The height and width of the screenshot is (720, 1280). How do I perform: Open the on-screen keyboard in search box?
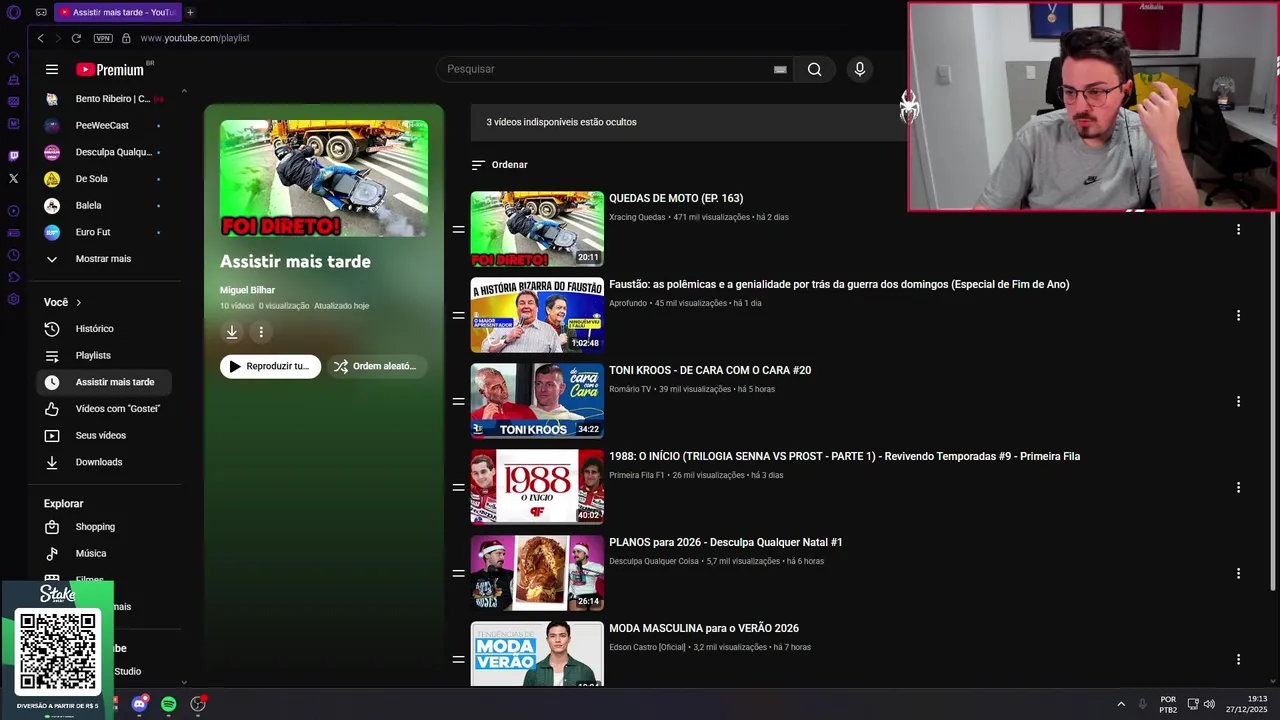(780, 69)
